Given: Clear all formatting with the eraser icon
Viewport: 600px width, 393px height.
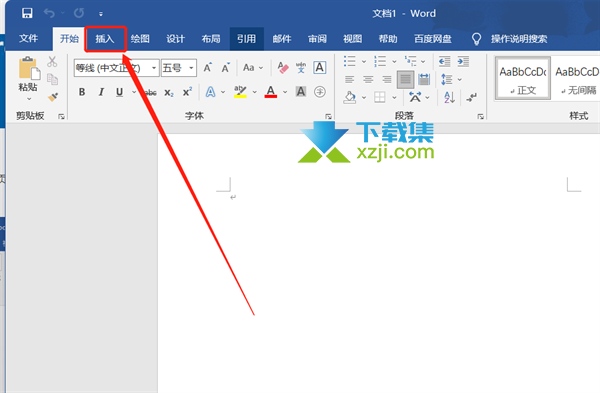Looking at the screenshot, I should pyautogui.click(x=283, y=68).
